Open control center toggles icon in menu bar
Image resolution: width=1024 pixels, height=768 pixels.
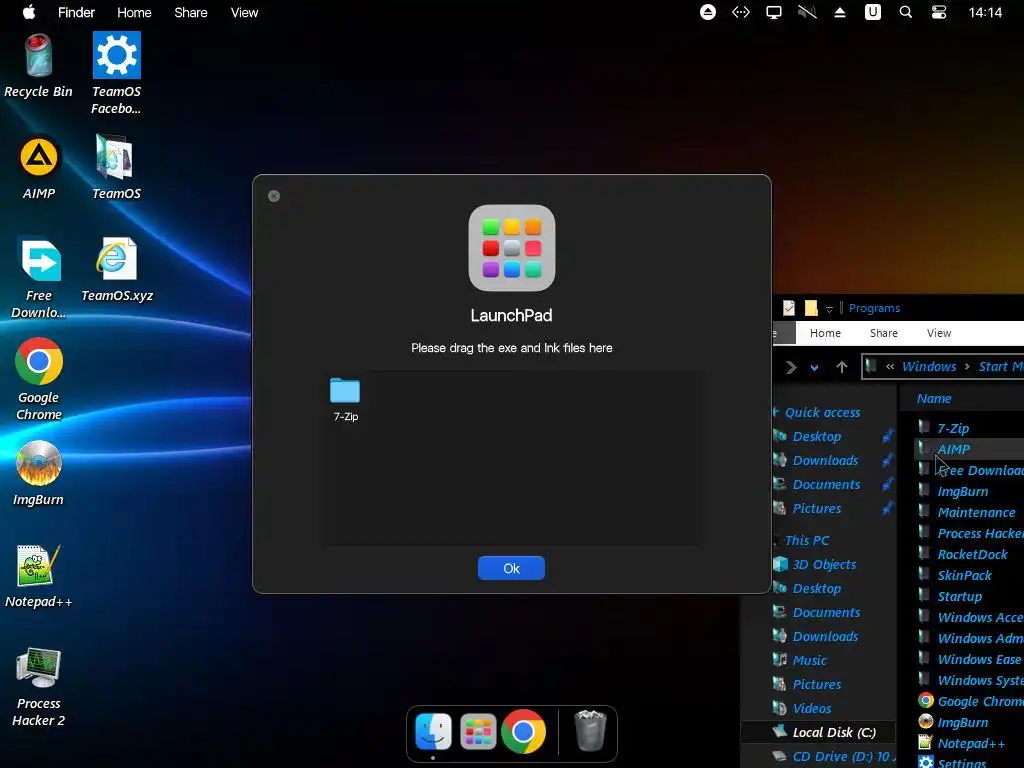point(939,12)
